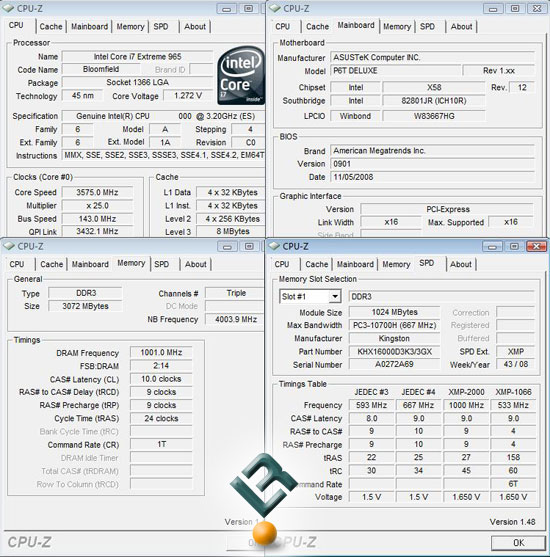Click the FSB:DRAM ratio value 2:14

(x=161, y=366)
